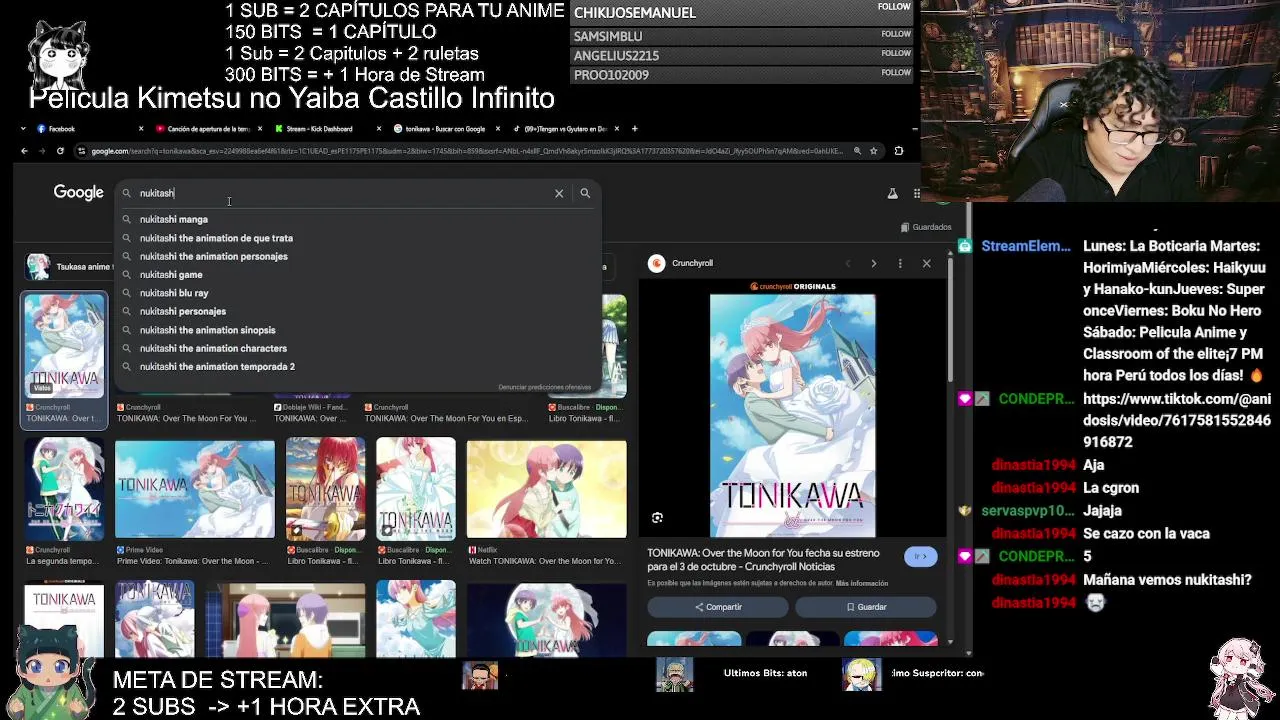This screenshot has height=720, width=1280.
Task: Click the search magnifier button in search box
Action: click(585, 193)
